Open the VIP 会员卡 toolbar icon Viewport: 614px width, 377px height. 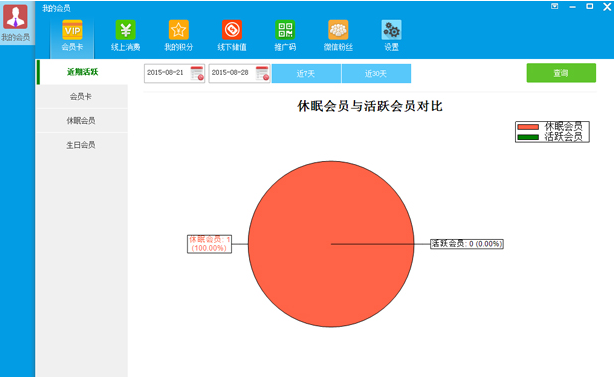[72, 30]
